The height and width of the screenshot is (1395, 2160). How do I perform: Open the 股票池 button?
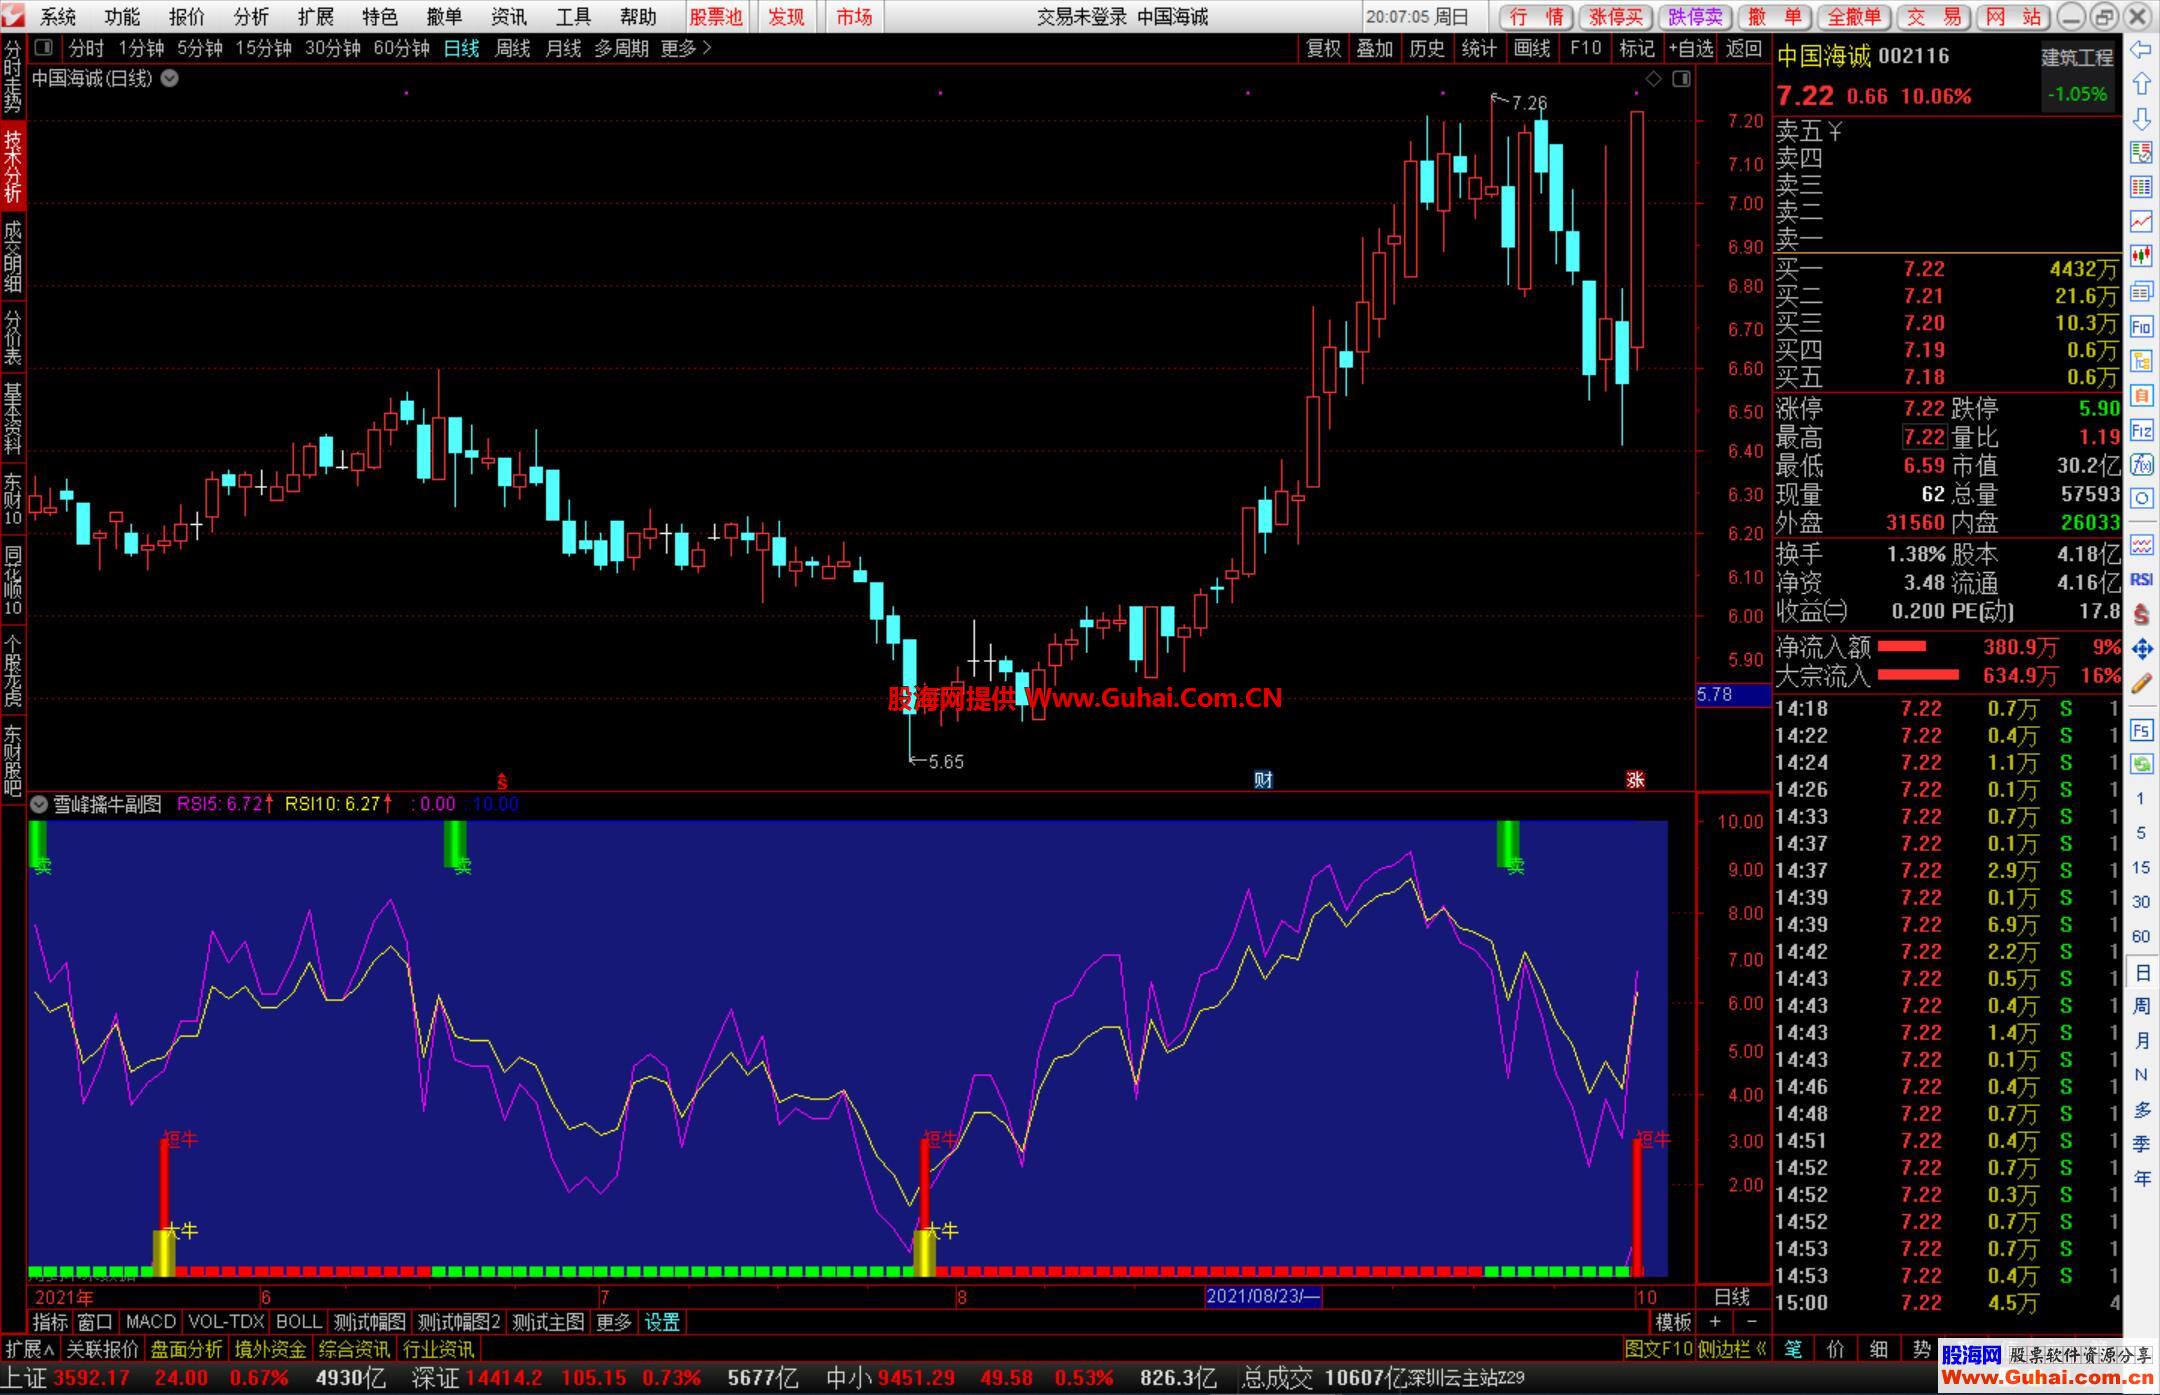(x=716, y=17)
